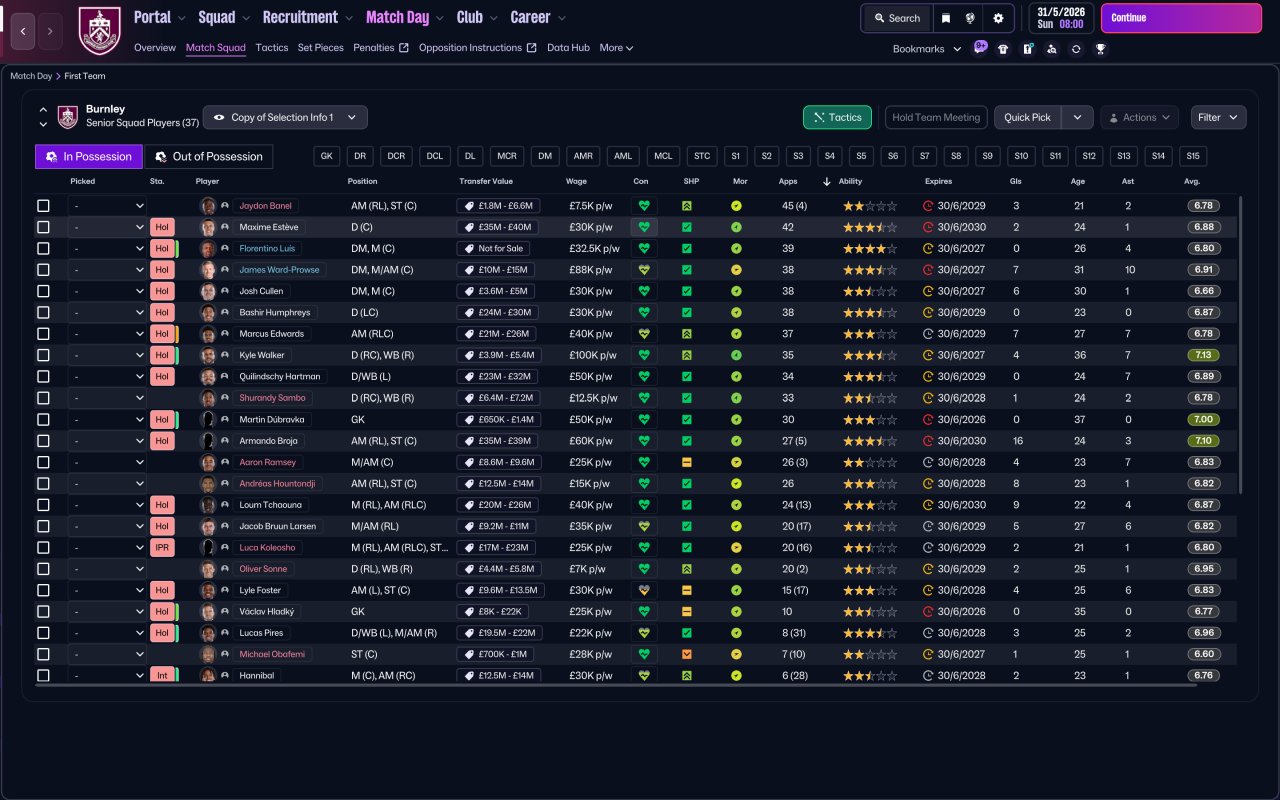Select the S1 substitute slot button
The width and height of the screenshot is (1280, 800).
[736, 156]
